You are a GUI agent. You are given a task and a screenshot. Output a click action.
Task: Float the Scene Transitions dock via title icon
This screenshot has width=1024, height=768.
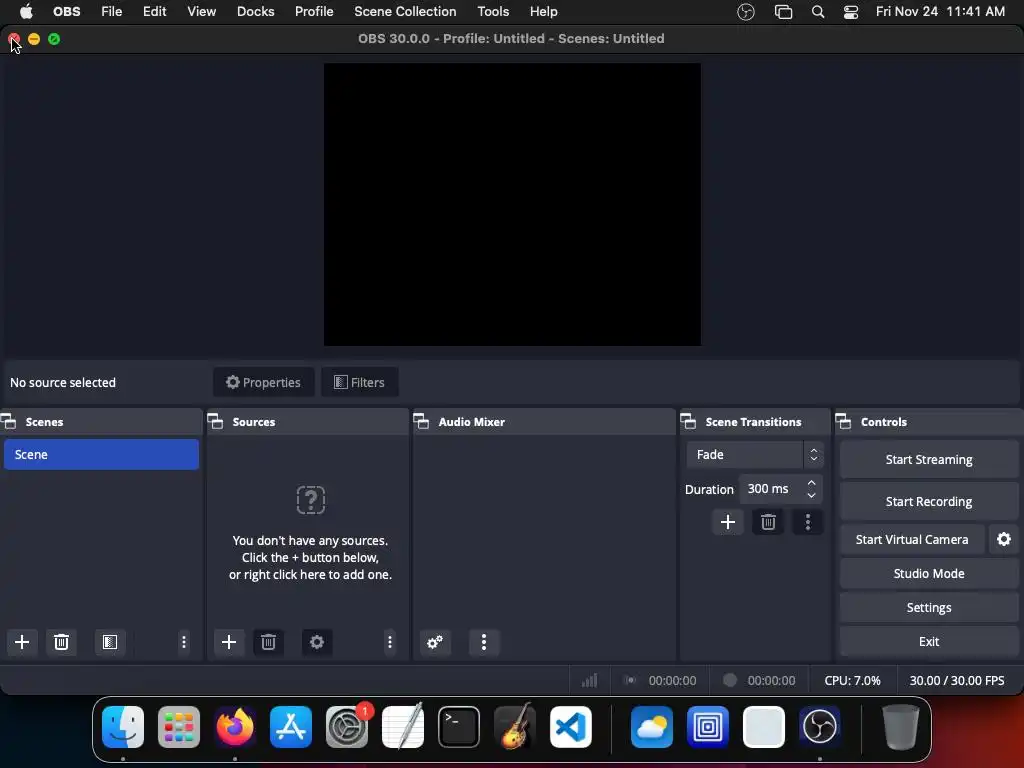(688, 421)
